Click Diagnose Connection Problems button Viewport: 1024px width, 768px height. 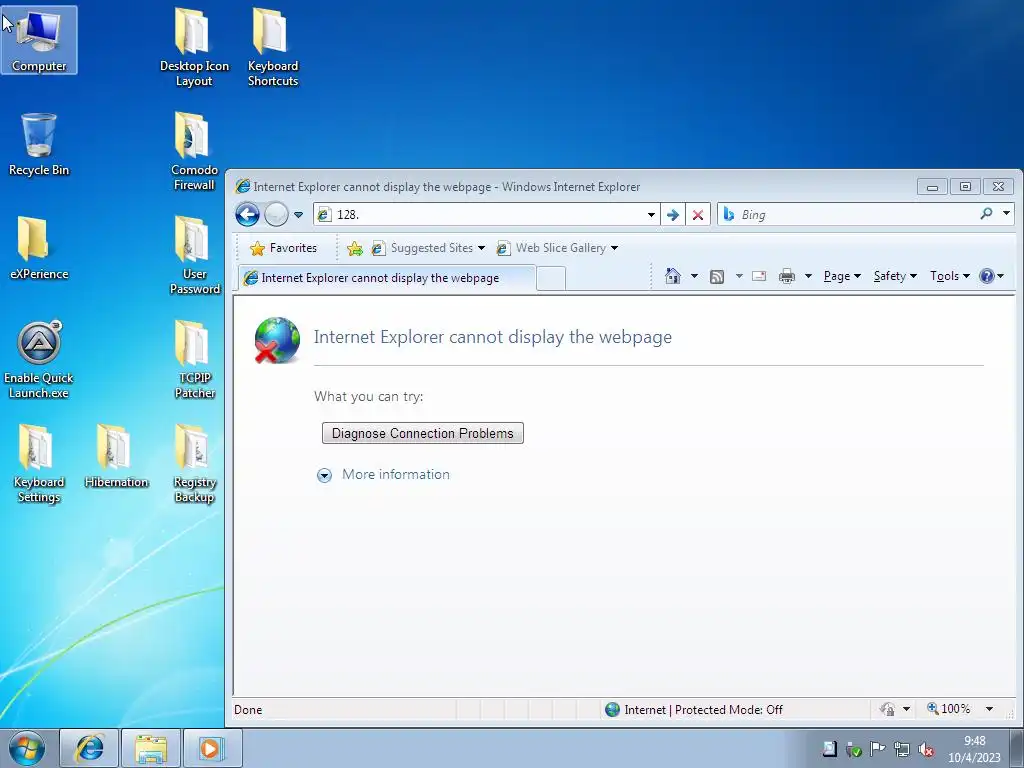point(423,433)
